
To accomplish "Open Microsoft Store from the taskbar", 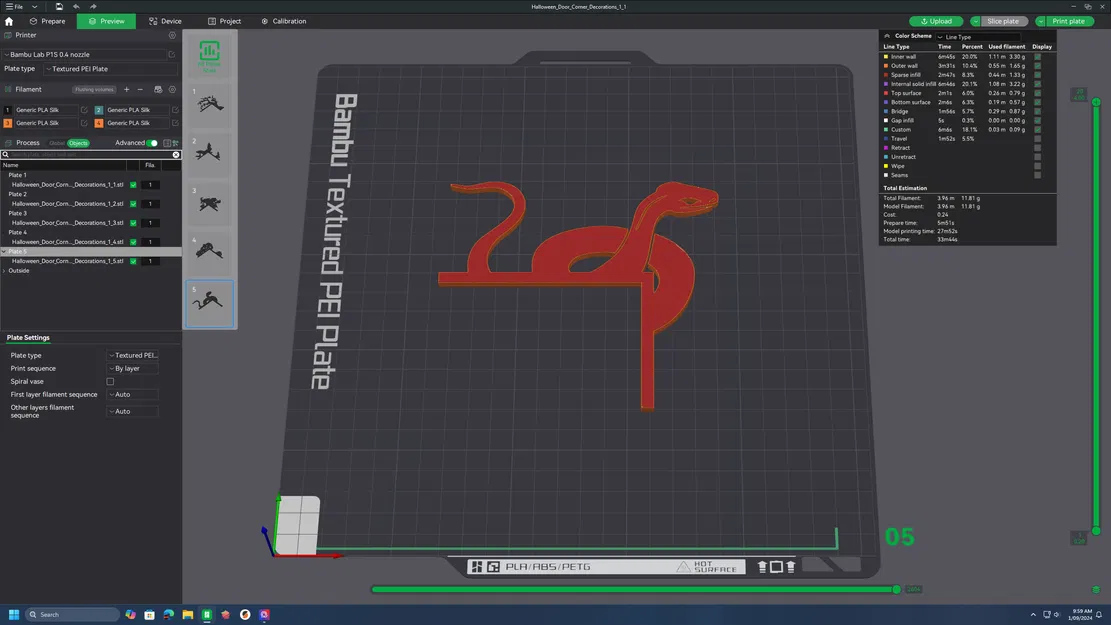I will pos(150,614).
